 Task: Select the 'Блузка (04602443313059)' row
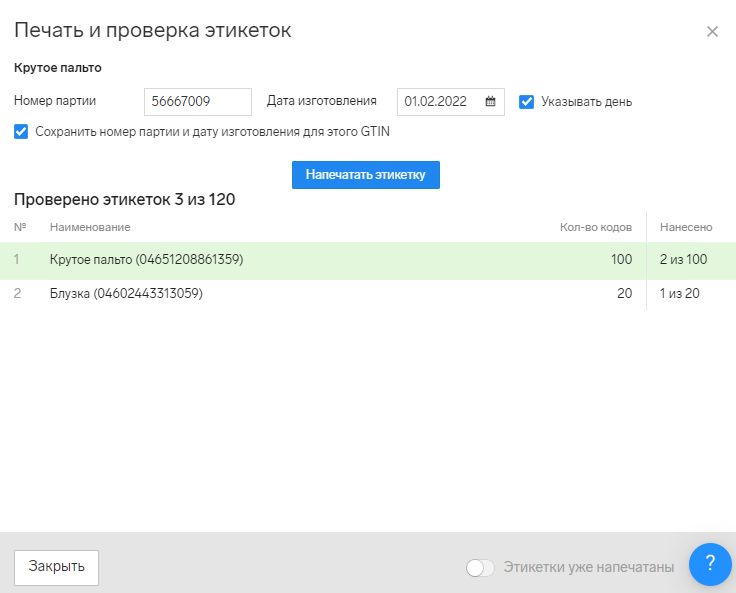368,294
